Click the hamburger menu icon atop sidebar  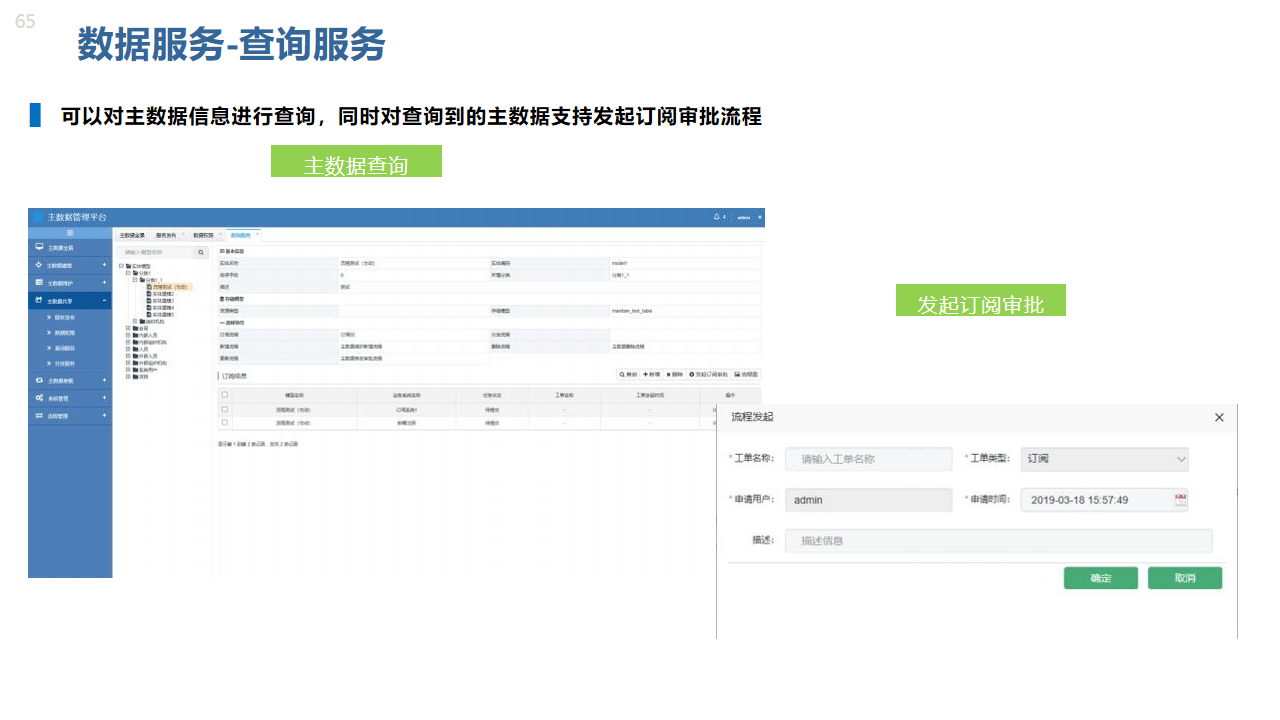[70, 232]
